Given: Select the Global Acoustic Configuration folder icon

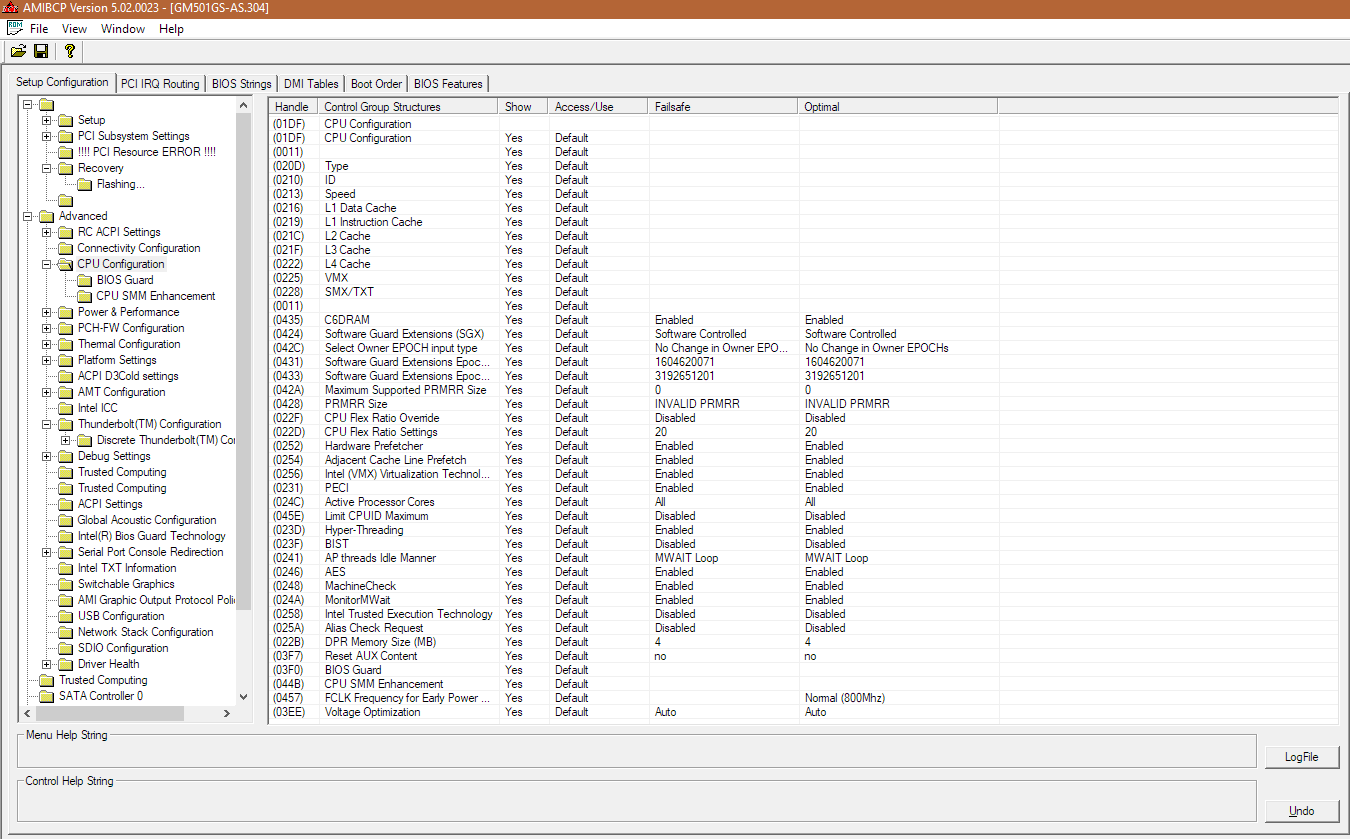Looking at the screenshot, I should point(65,520).
